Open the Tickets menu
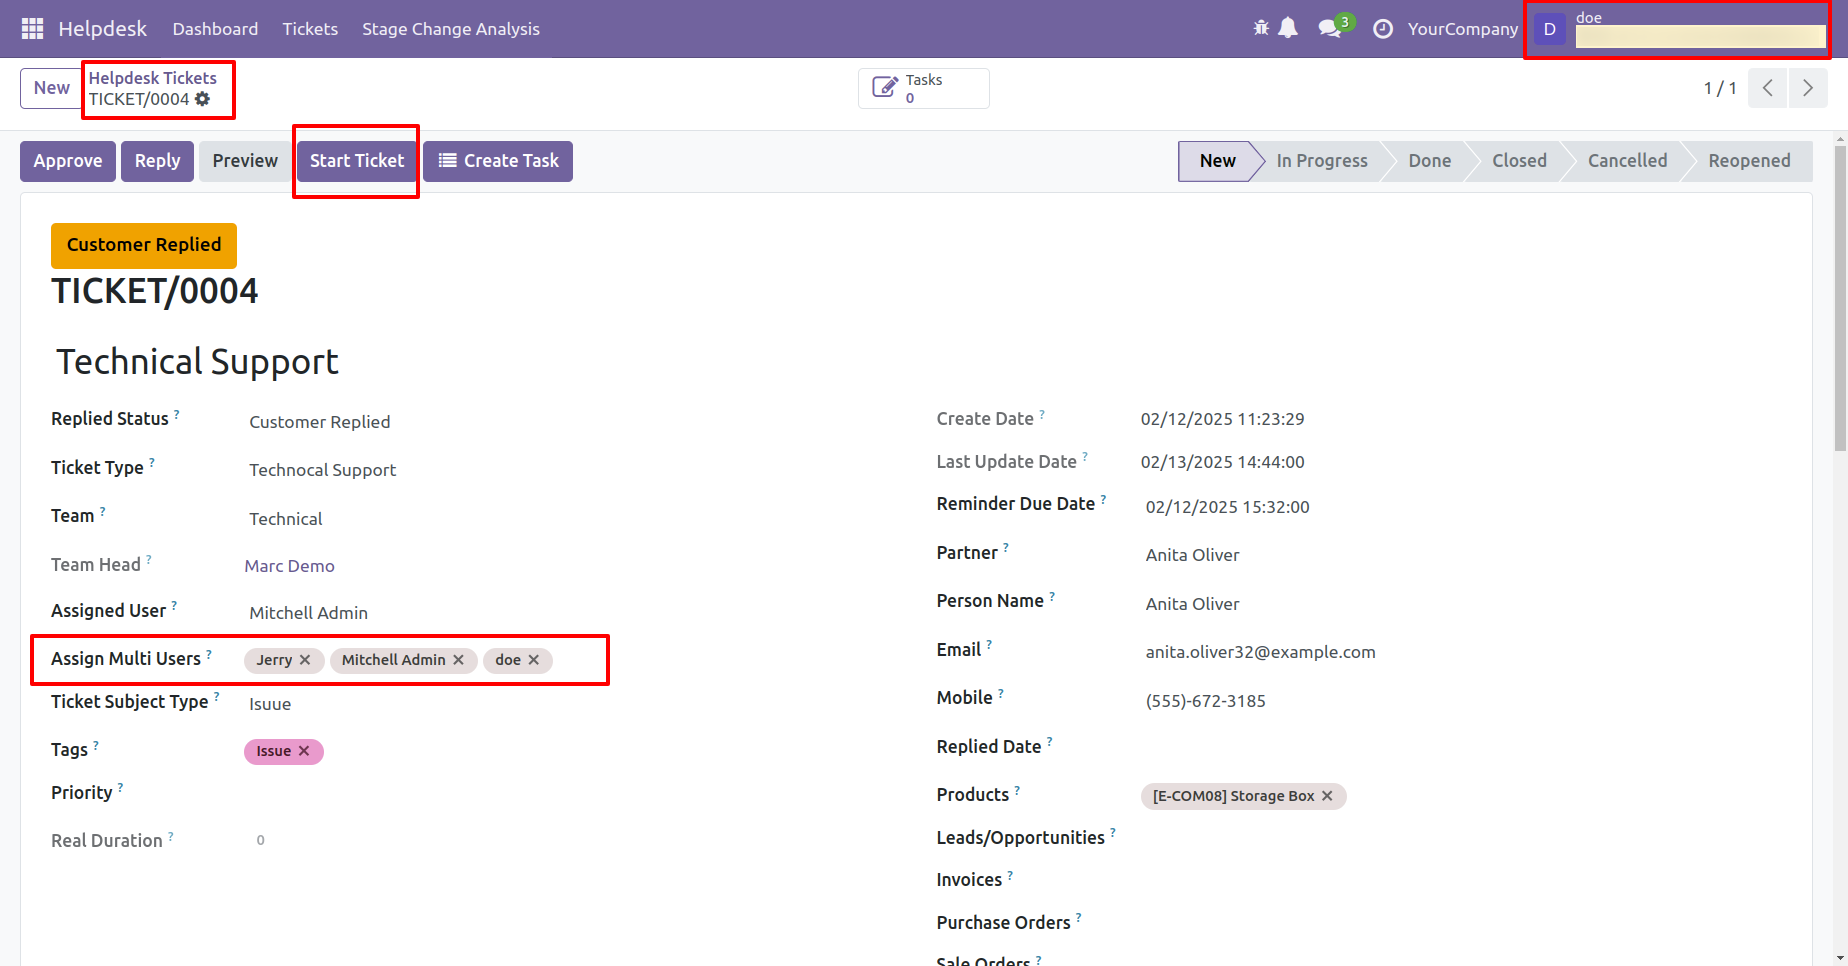This screenshot has width=1848, height=966. tap(310, 29)
